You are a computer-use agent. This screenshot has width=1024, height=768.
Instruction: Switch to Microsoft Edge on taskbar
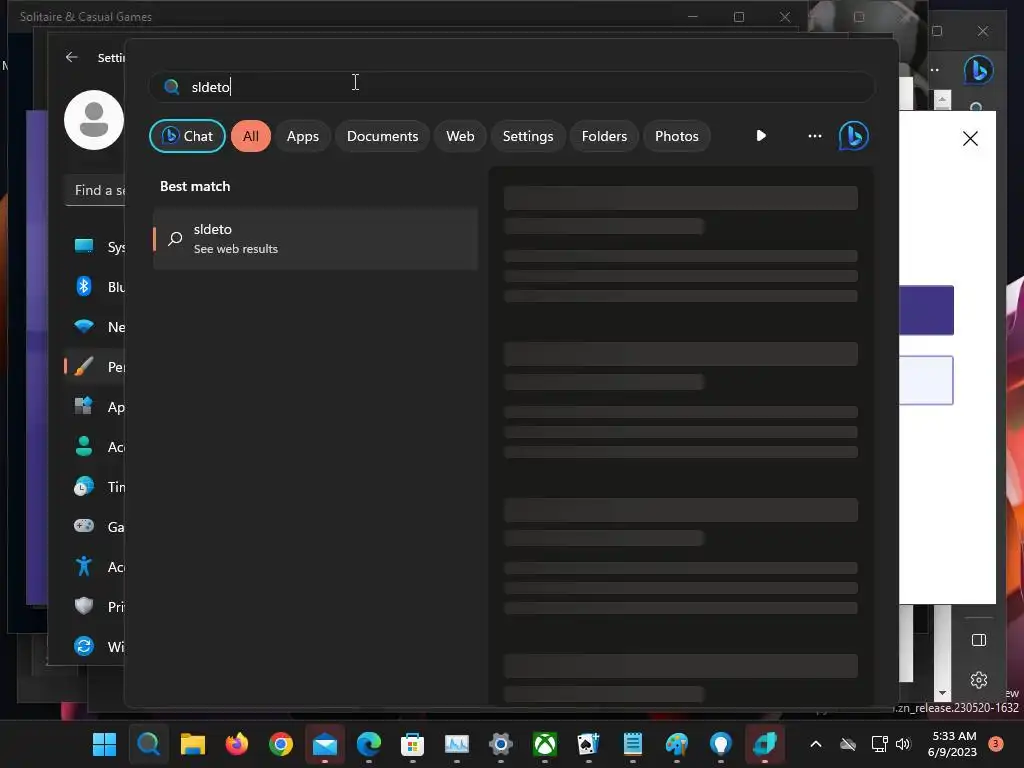[369, 744]
